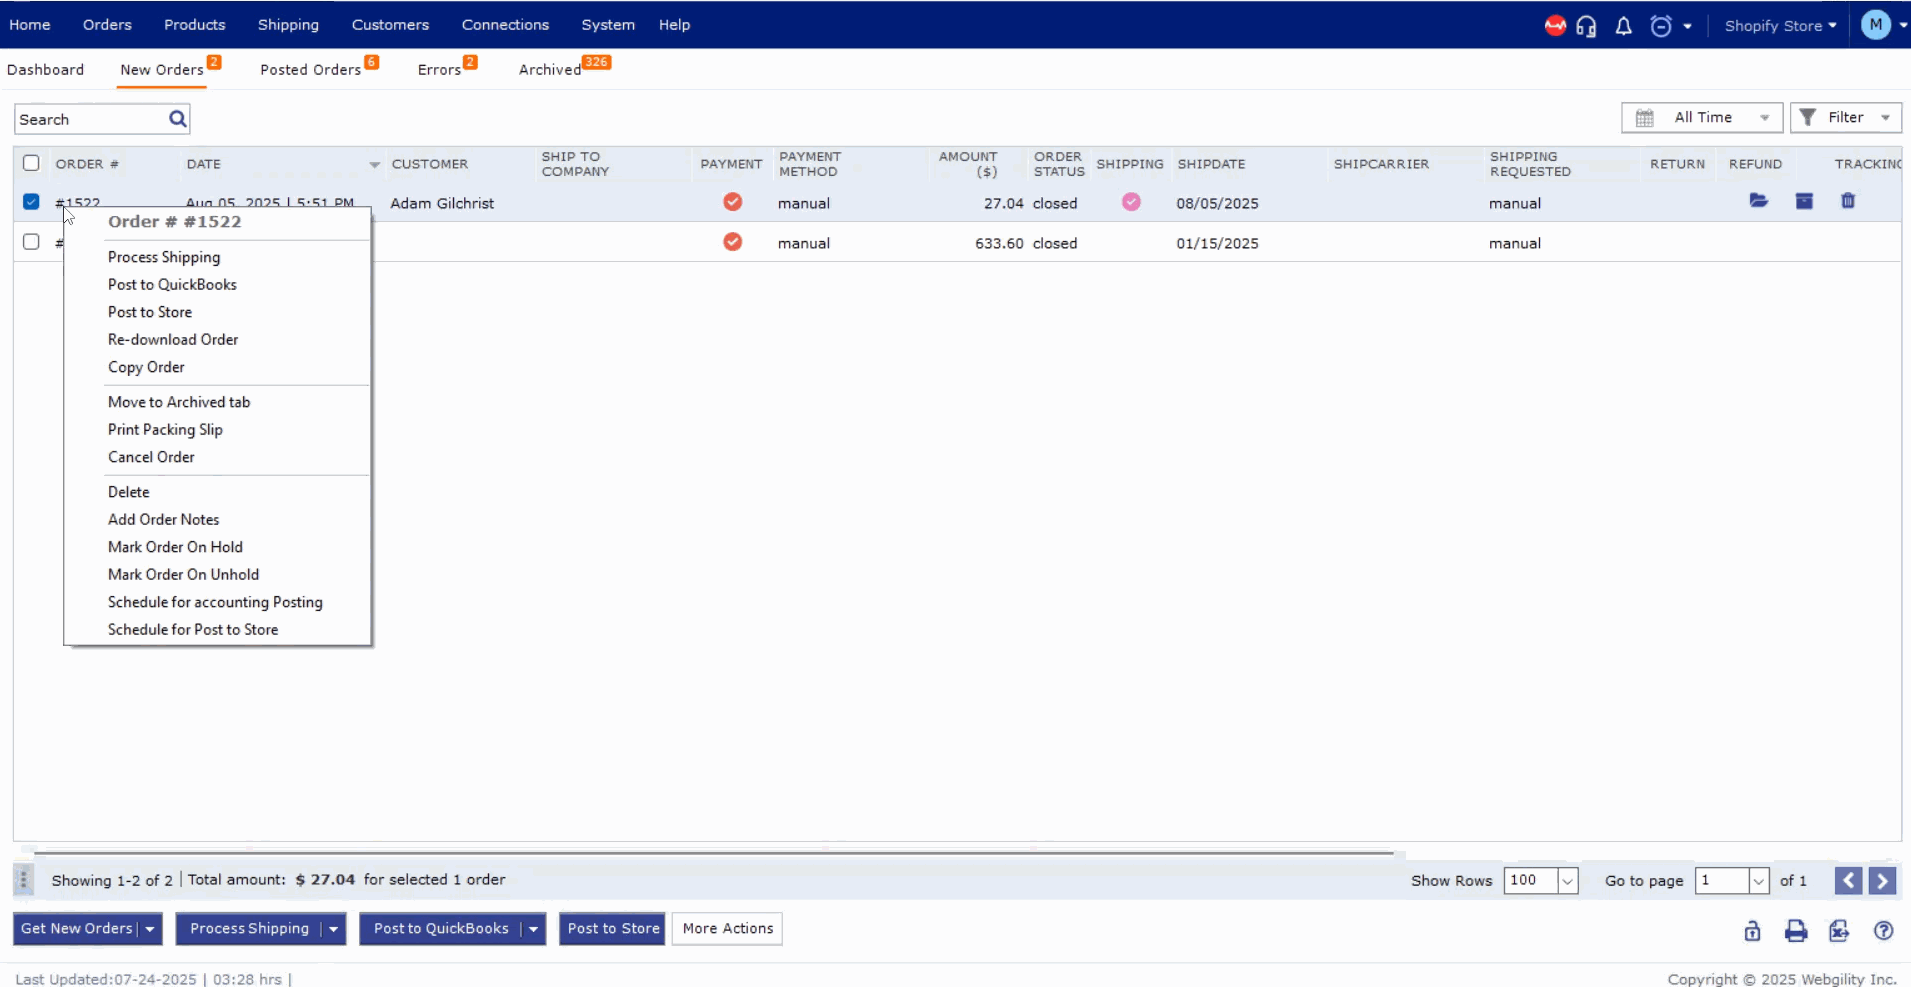Expand the Show Rows dropdown

(x=1567, y=881)
